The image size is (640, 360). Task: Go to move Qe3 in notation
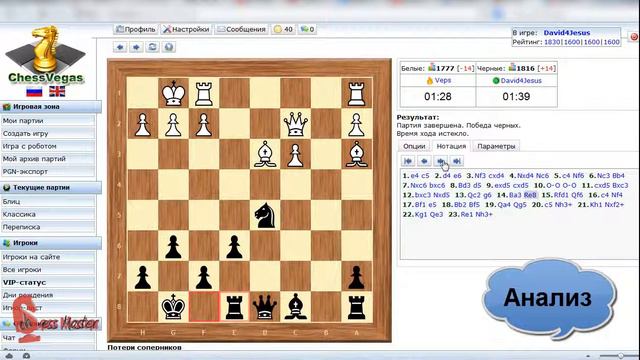[436, 214]
